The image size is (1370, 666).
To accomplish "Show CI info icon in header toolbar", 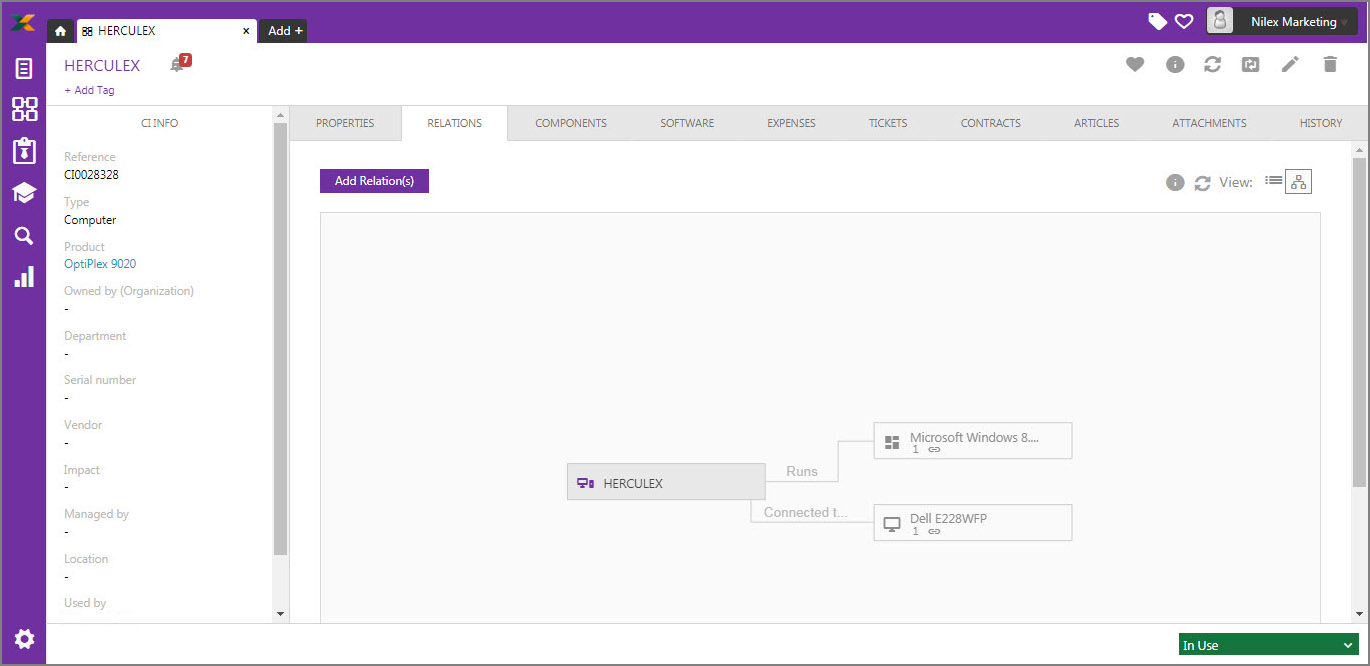I will (x=1175, y=64).
